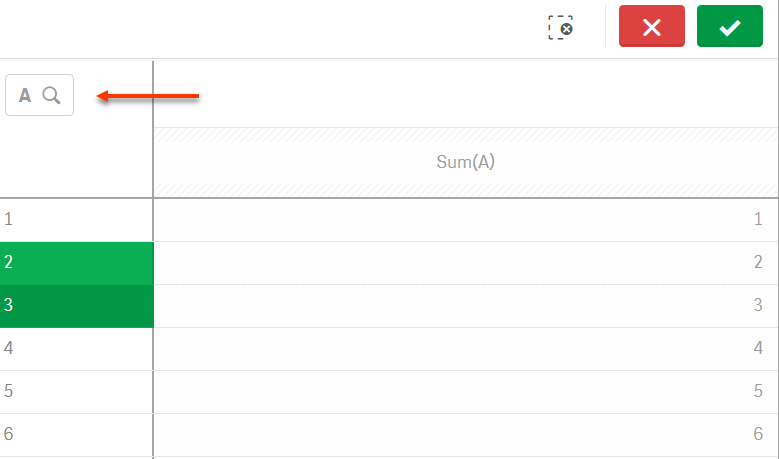This screenshot has height=459, width=779.
Task: Click the letter A in the search header box
Action: tap(25, 96)
